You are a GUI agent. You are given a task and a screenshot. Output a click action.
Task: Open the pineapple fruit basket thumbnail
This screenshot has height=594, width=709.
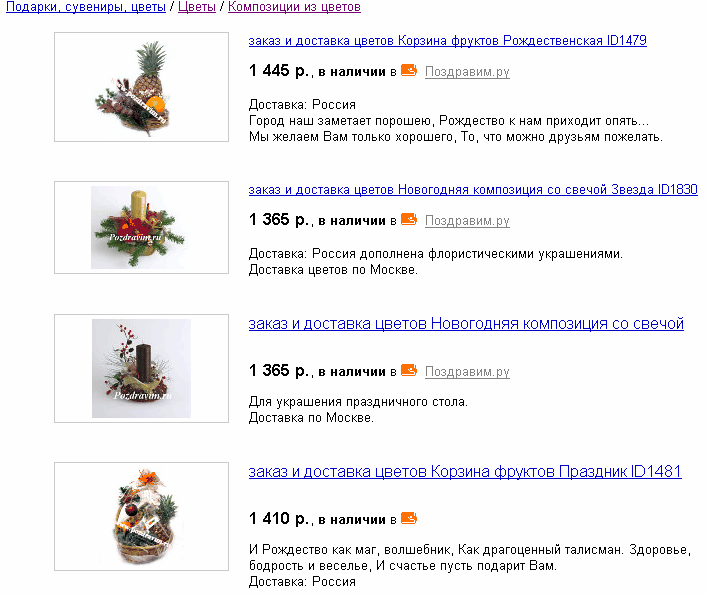[142, 87]
